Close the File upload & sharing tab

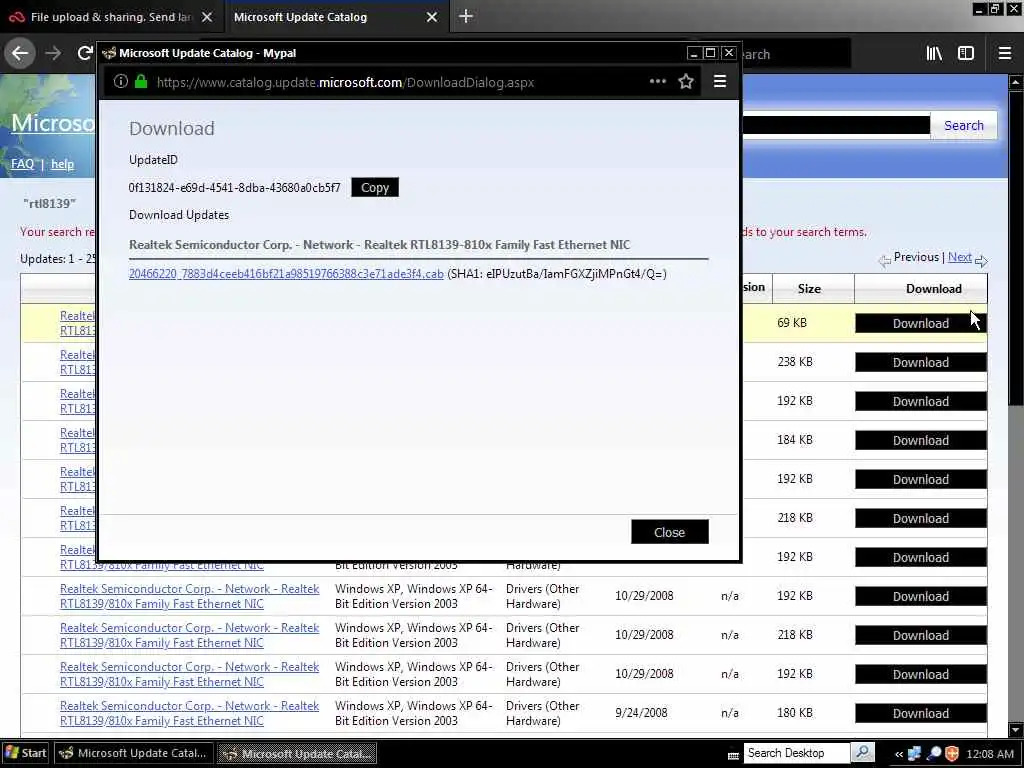(207, 17)
